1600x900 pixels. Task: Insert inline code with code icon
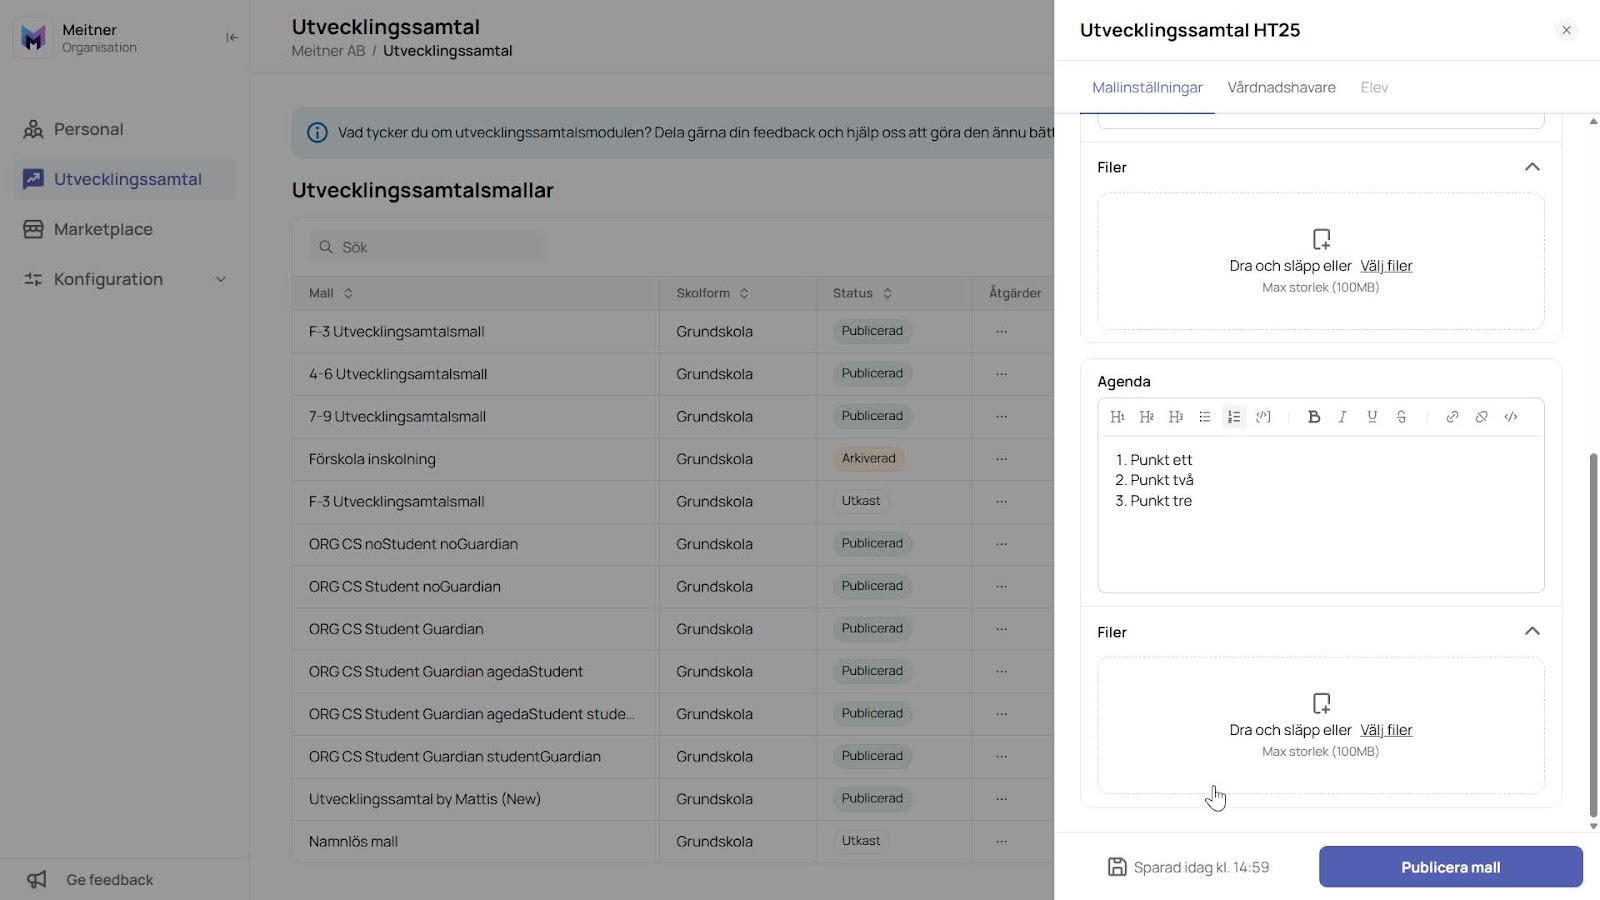point(1511,417)
